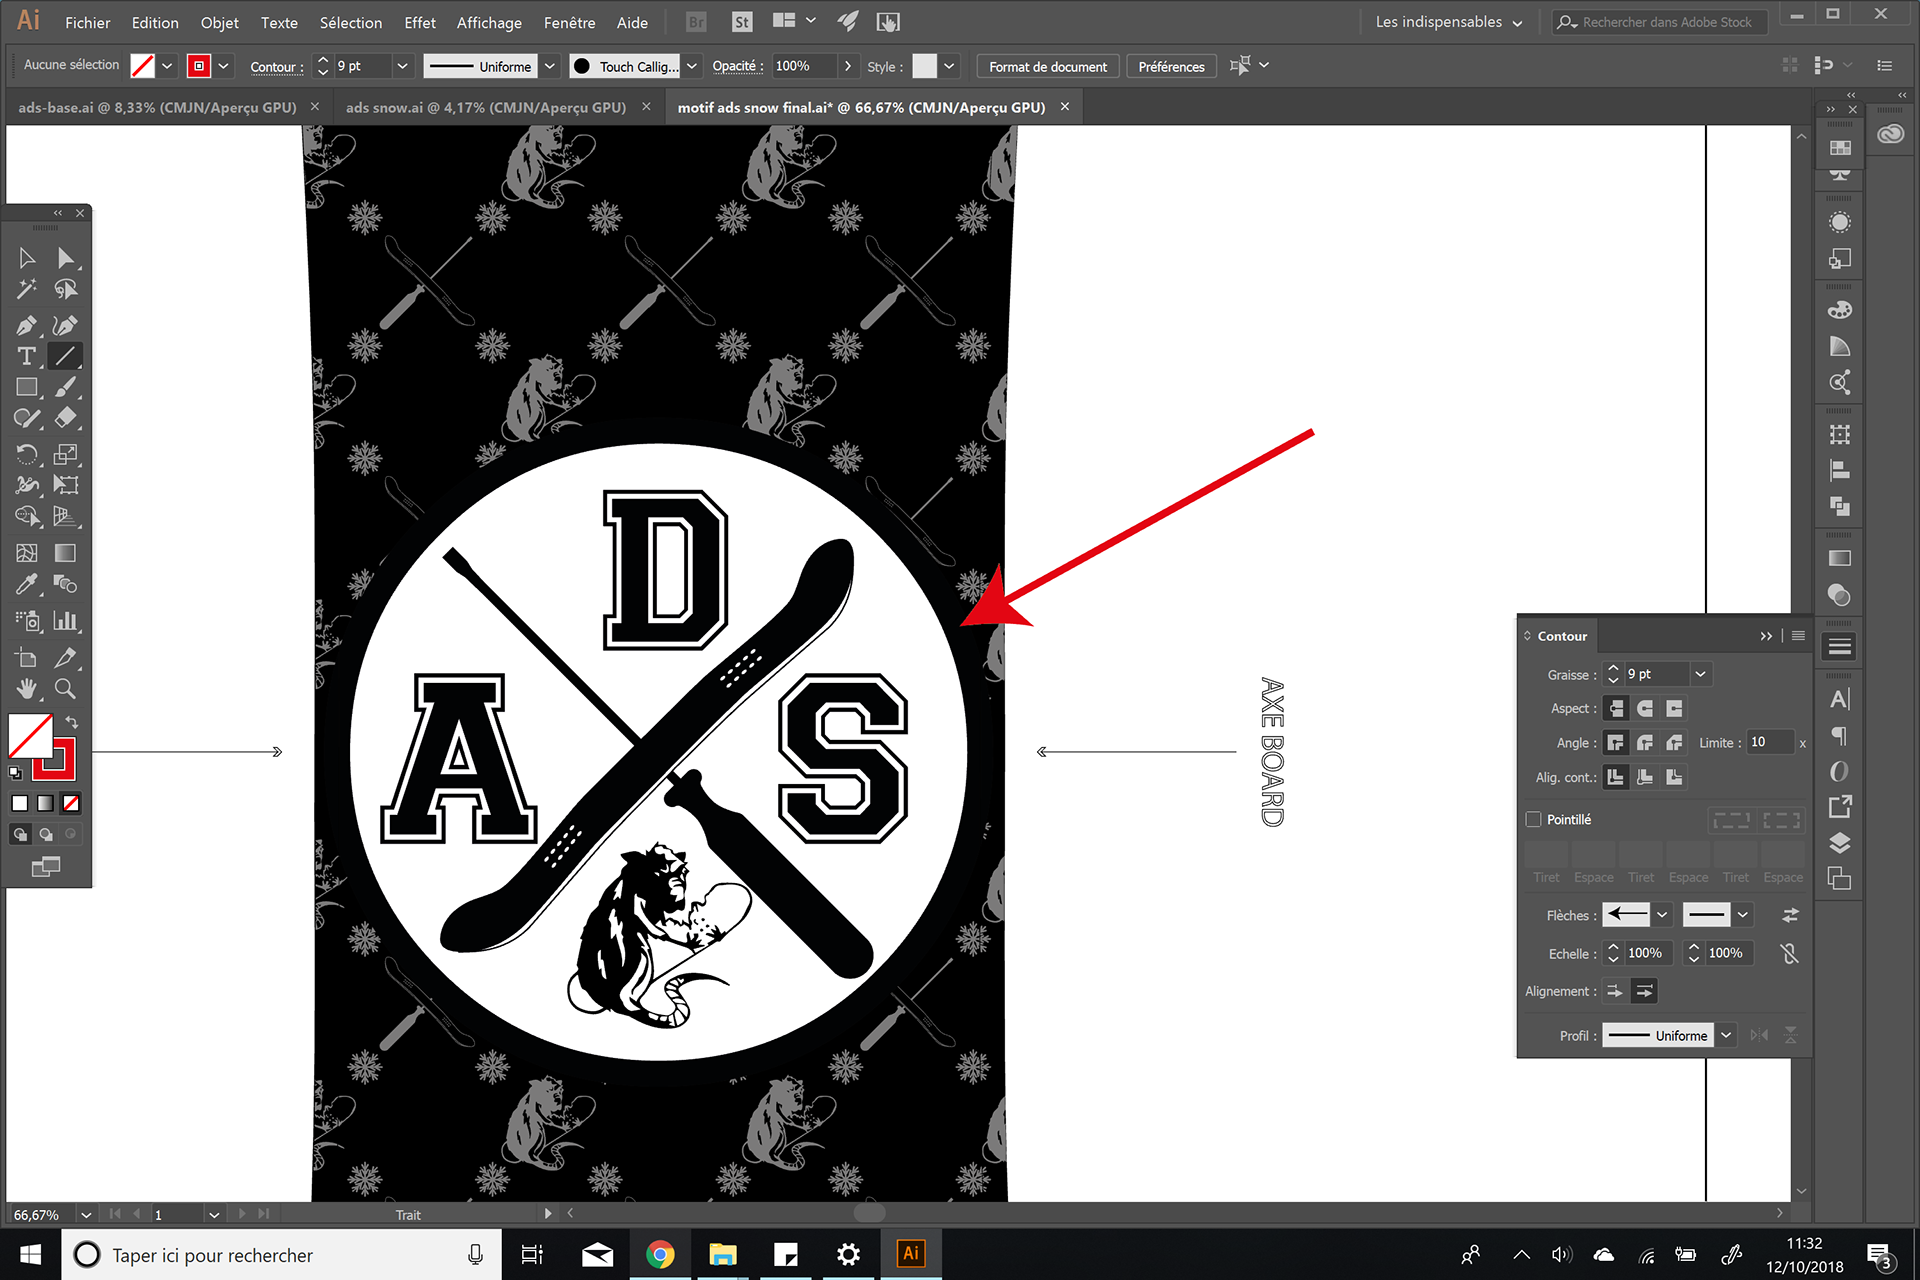Open Graisse weight dropdown in Contour panel
Image resolution: width=1920 pixels, height=1280 pixels.
click(1700, 674)
